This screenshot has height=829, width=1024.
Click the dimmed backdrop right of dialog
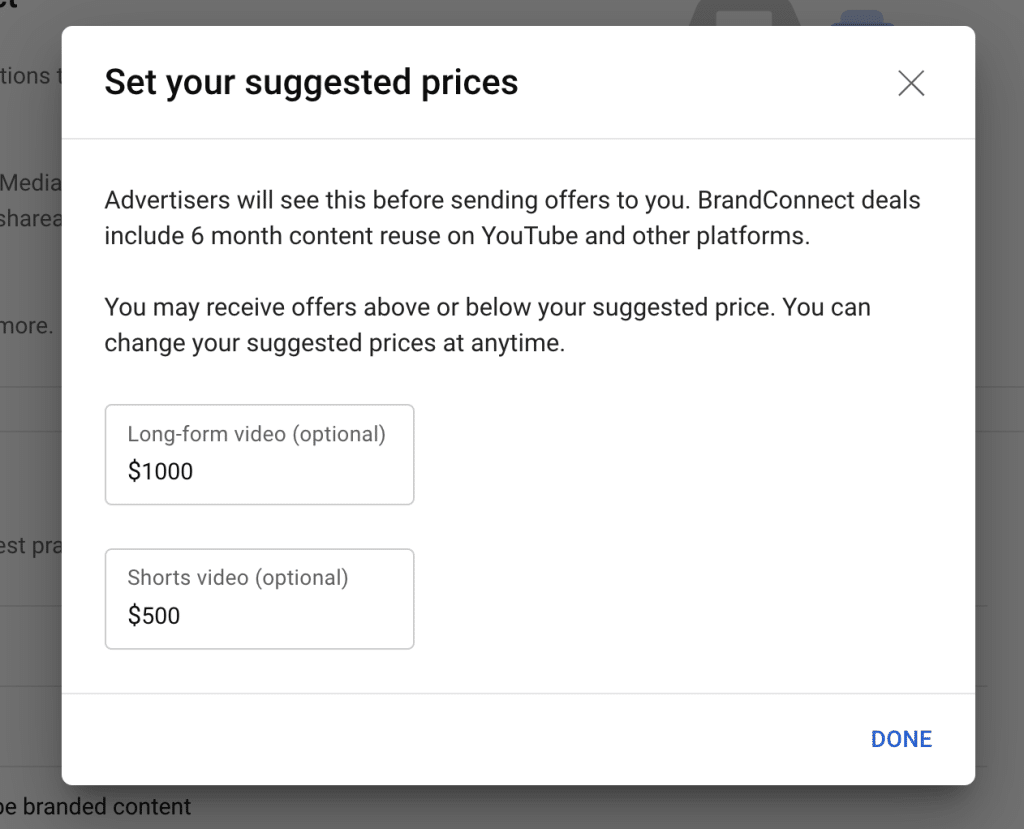(x=999, y=400)
